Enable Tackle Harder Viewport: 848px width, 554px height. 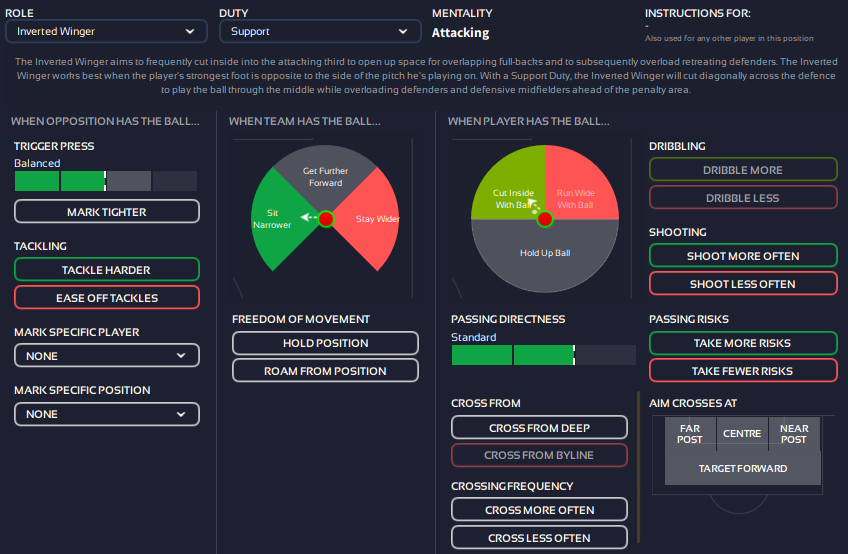[107, 269]
